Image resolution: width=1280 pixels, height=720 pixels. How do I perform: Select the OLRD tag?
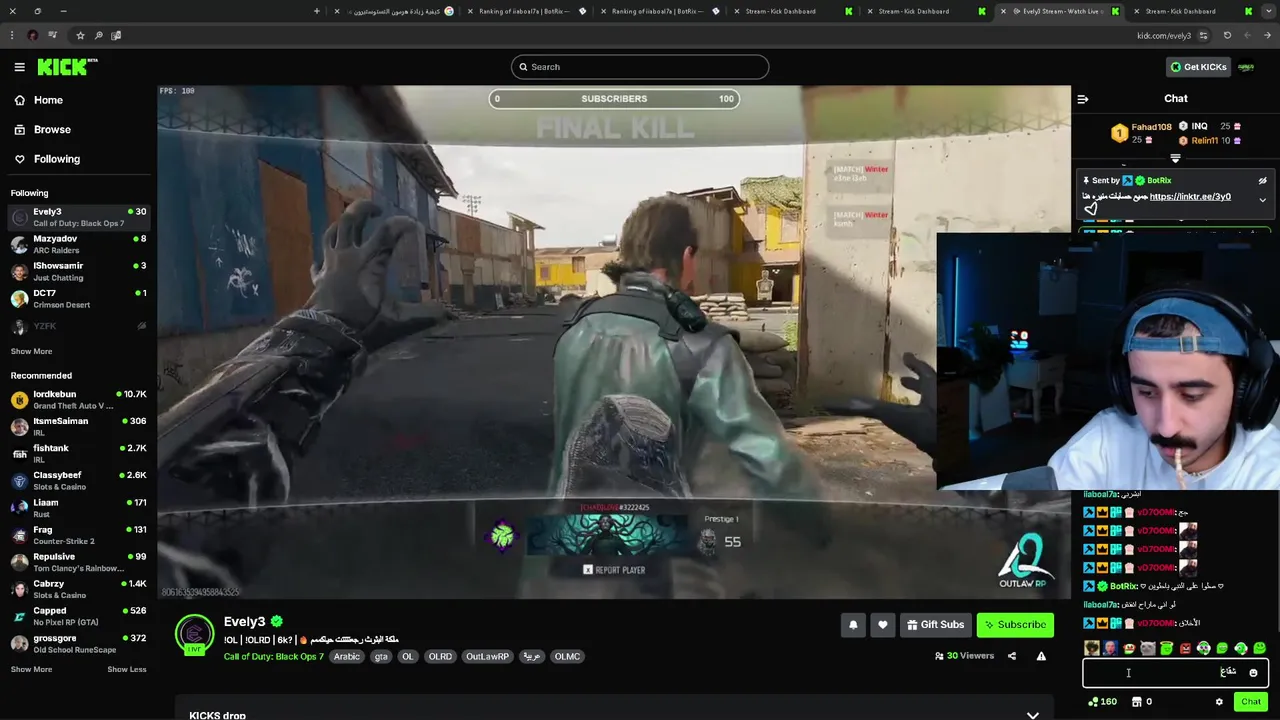point(440,657)
